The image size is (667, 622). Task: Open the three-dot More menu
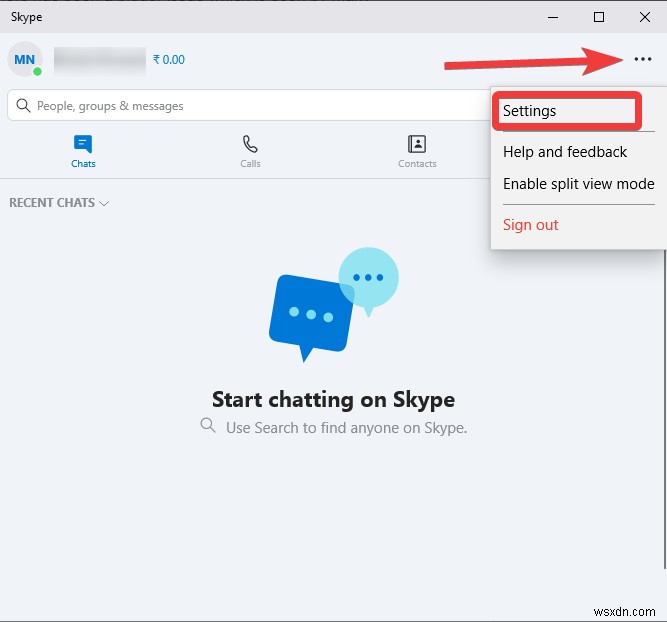[642, 59]
